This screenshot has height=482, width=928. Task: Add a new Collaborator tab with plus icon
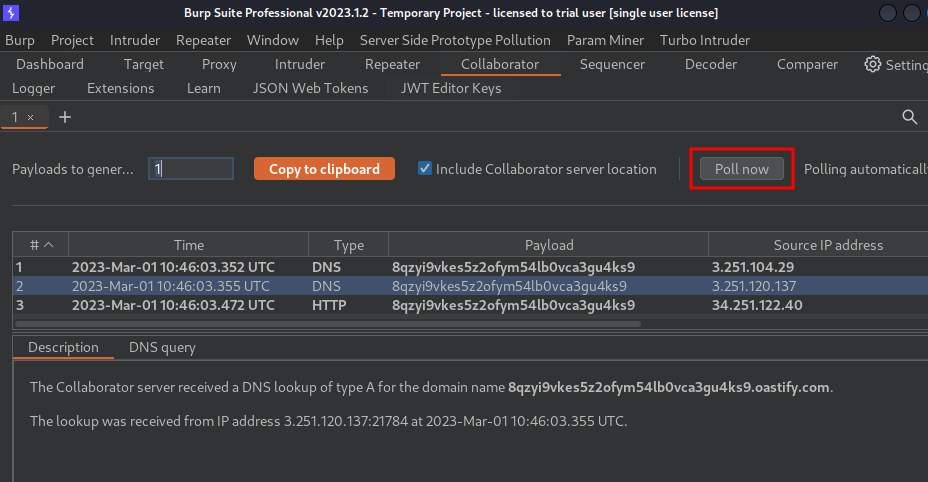pos(65,117)
